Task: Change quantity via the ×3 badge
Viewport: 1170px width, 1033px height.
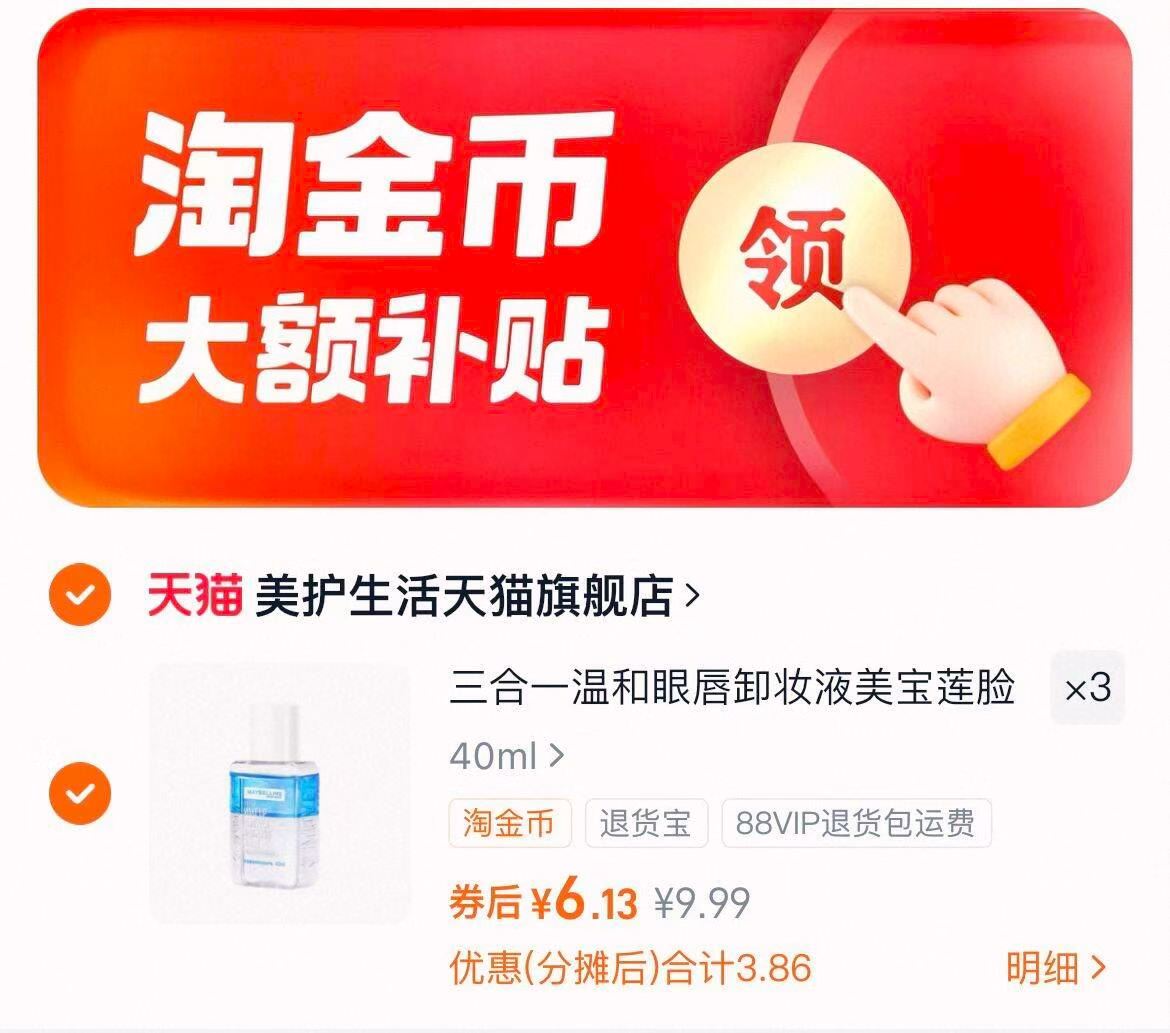Action: [1087, 687]
